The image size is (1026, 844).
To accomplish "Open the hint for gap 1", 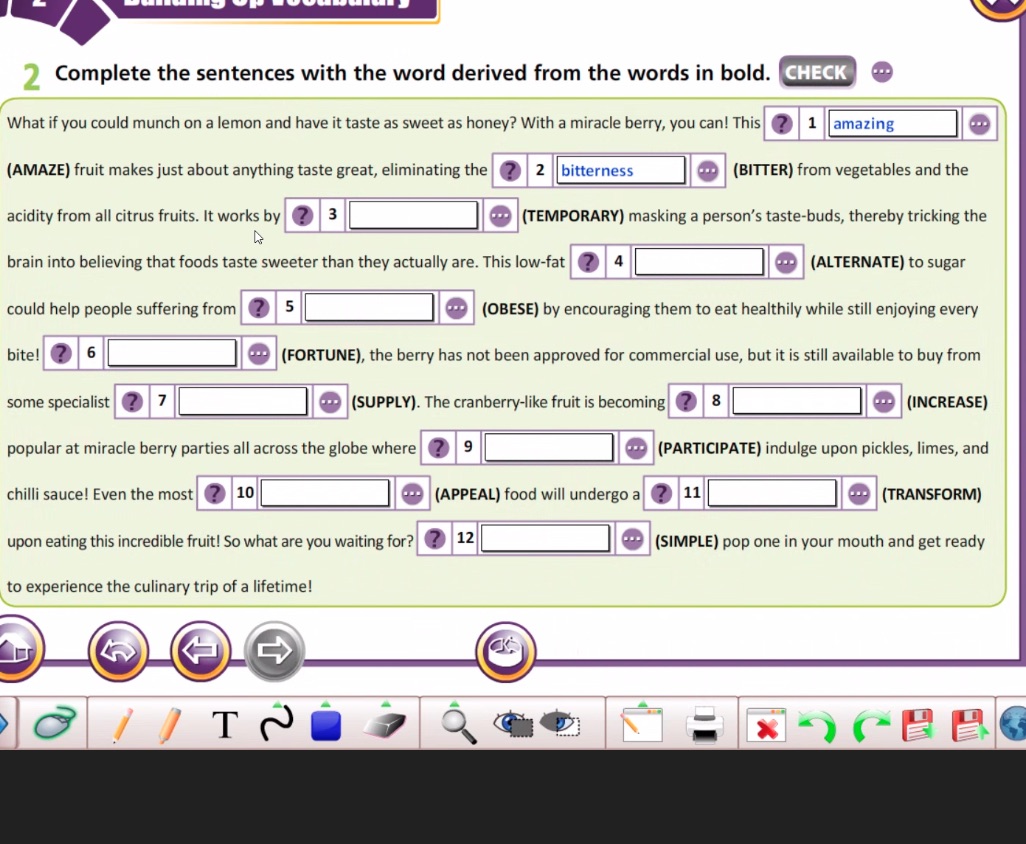I will 781,124.
